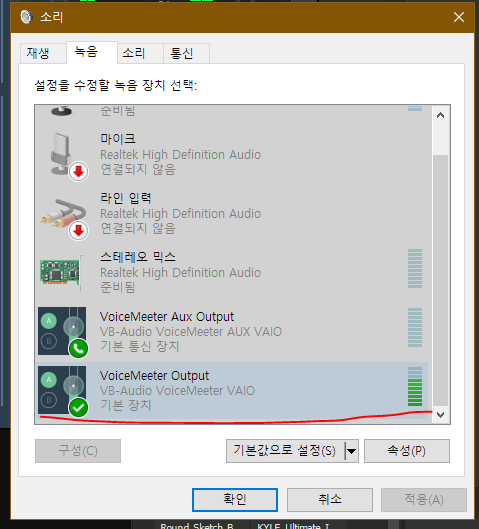Screen dimensions: 479x529
Task: Cancel with the 취소 button
Action: tap(330, 500)
